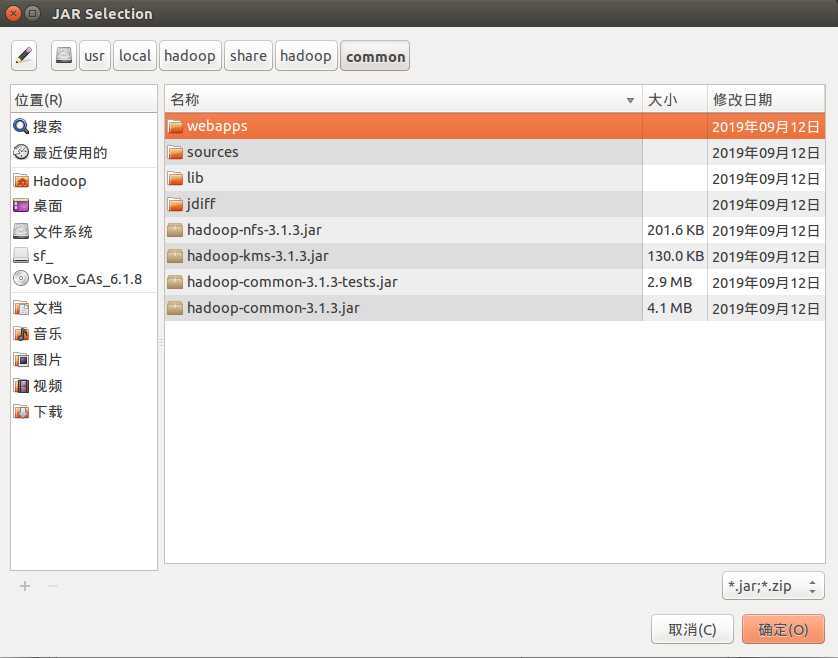The width and height of the screenshot is (838, 658).
Task: Click date cell of webapps row
Action: point(766,127)
